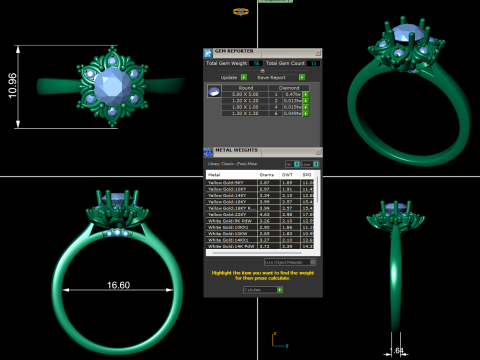The image size is (480, 360).
Task: Click the SPG column header
Action: (307, 175)
